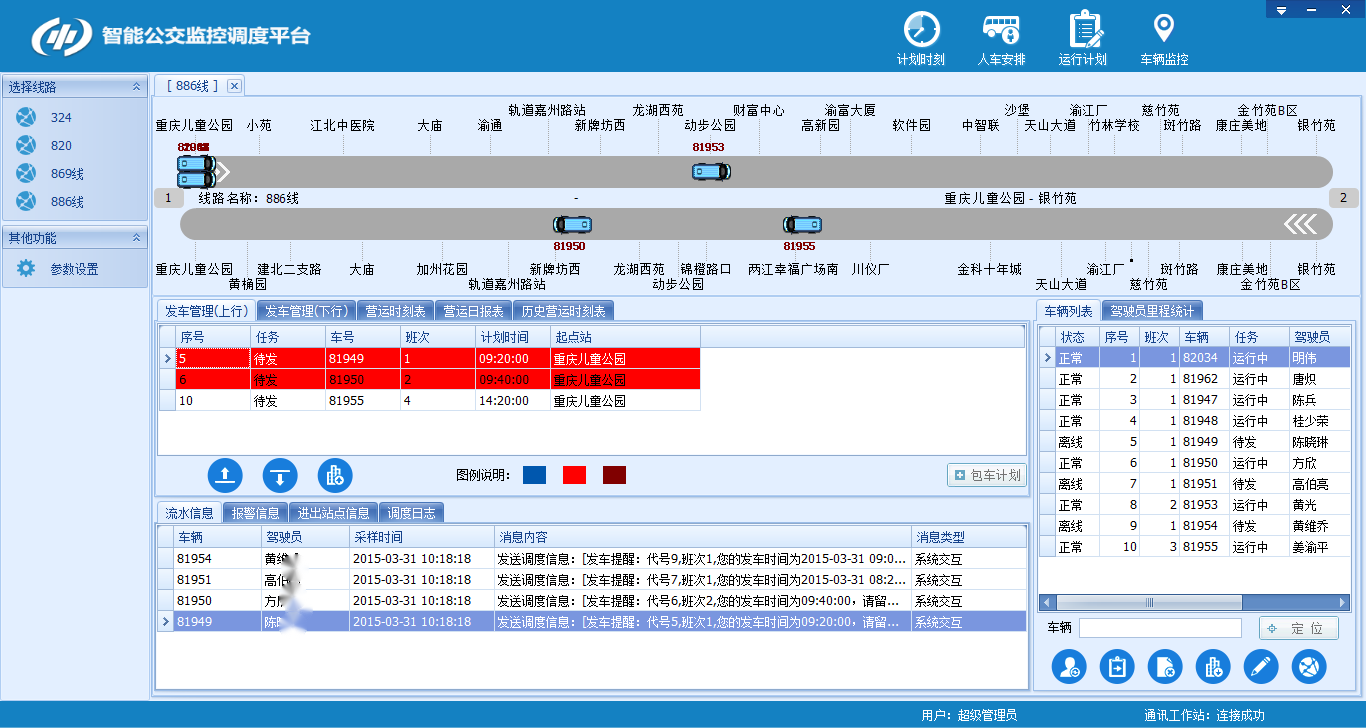Switch to the 报警信息 tab
1366x728 pixels.
(255, 513)
